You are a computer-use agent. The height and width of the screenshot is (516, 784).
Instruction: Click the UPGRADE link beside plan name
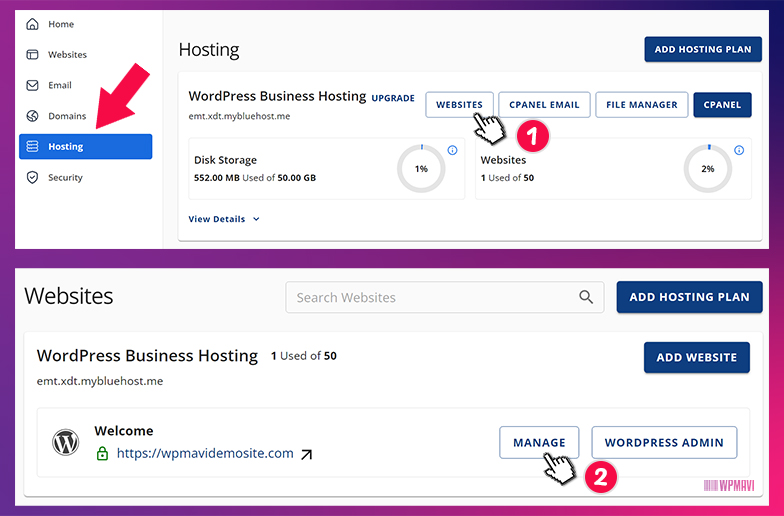(393, 99)
